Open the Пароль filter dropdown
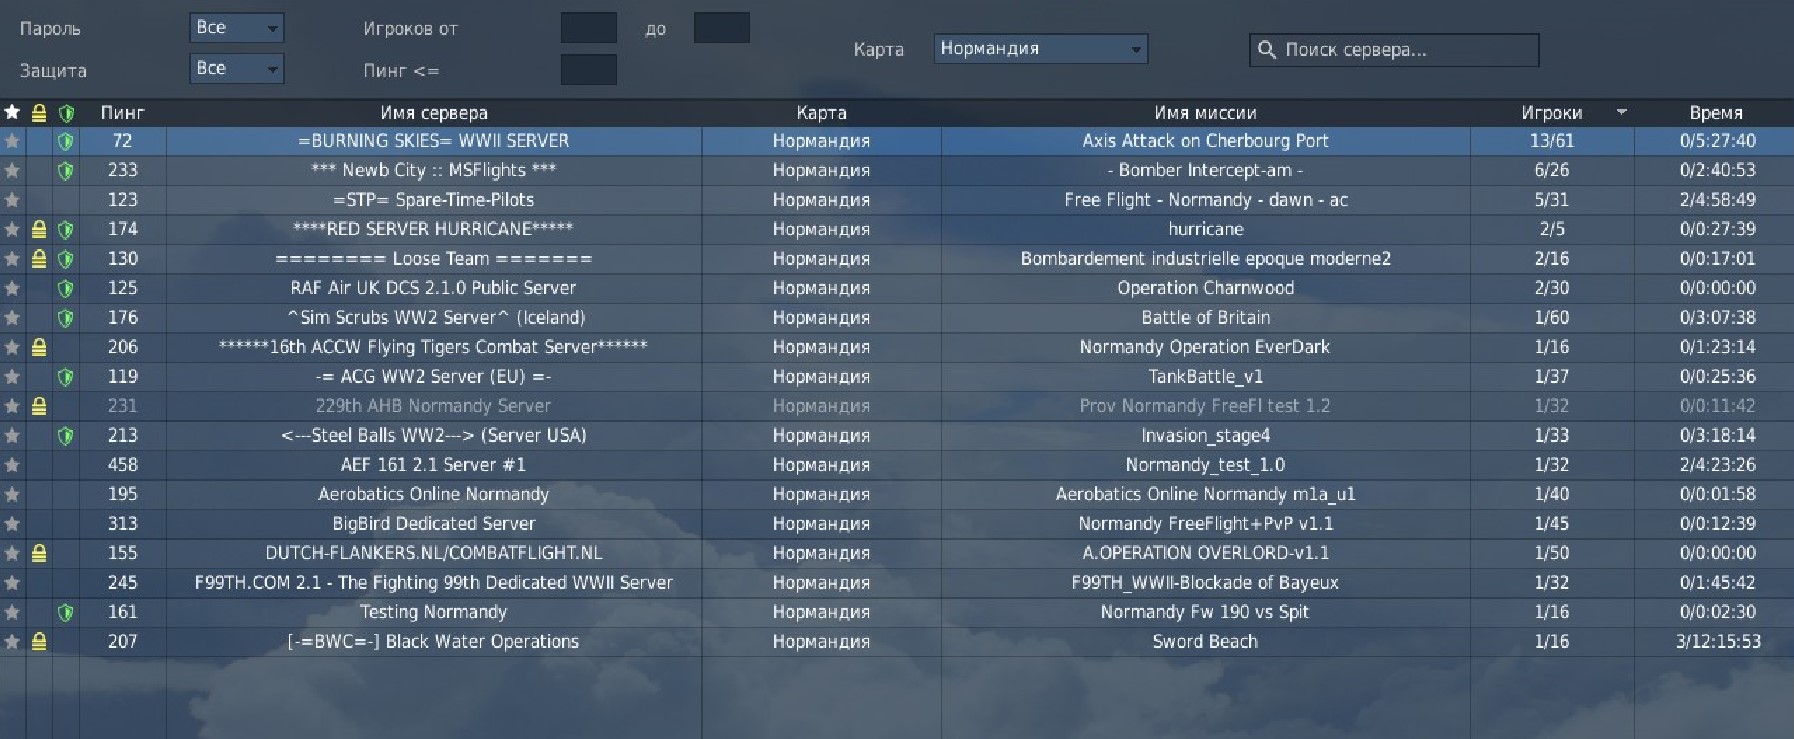 coord(237,28)
